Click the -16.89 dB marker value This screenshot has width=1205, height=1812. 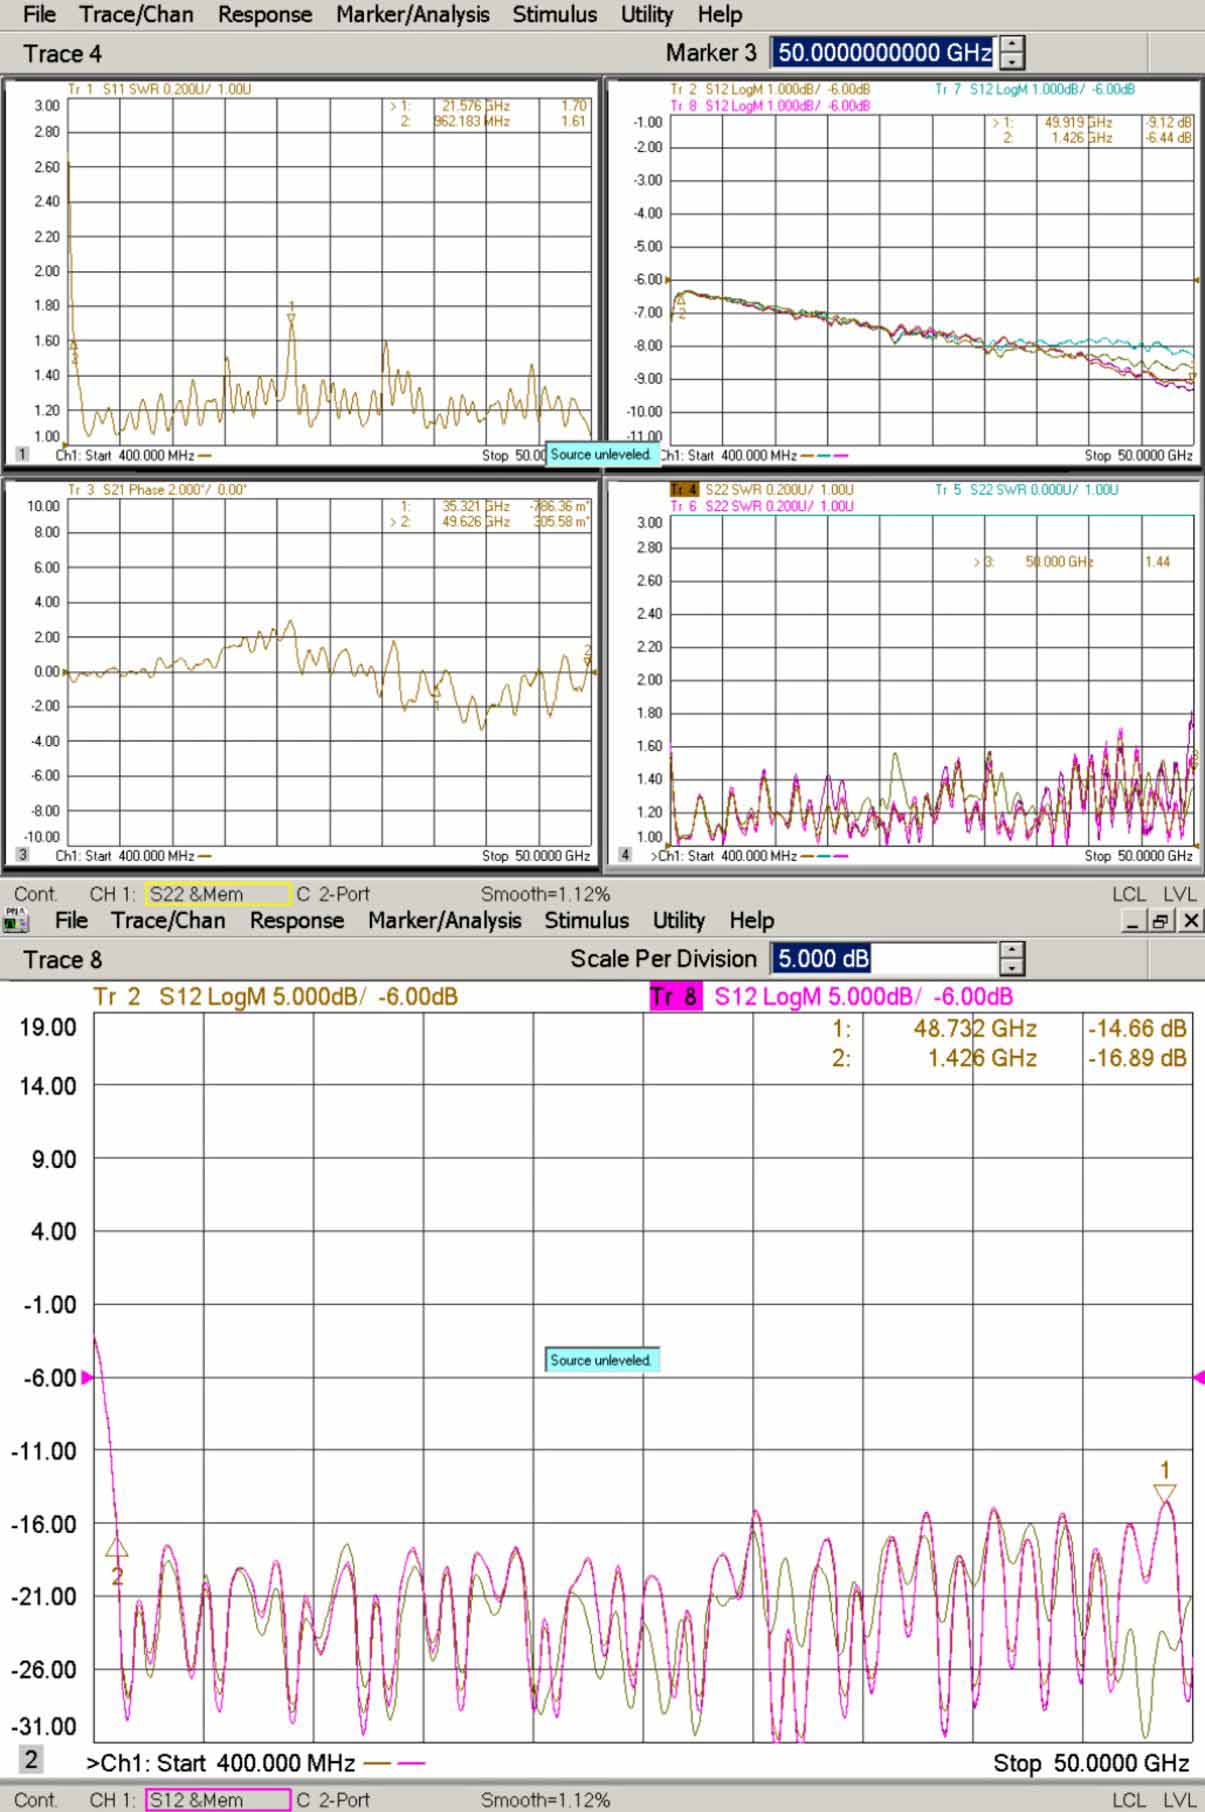(x=1137, y=1058)
